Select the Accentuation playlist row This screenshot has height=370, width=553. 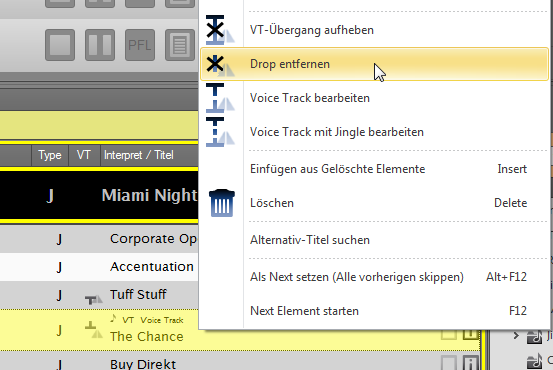[x=99, y=267]
